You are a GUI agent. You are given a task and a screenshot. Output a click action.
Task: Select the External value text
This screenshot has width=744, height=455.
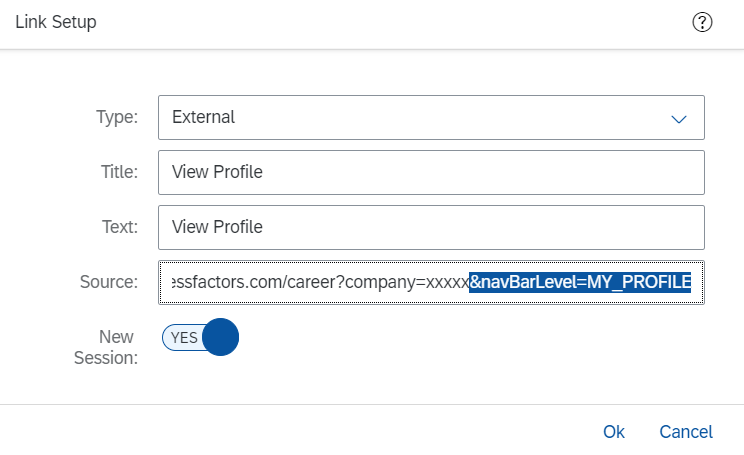click(x=203, y=117)
